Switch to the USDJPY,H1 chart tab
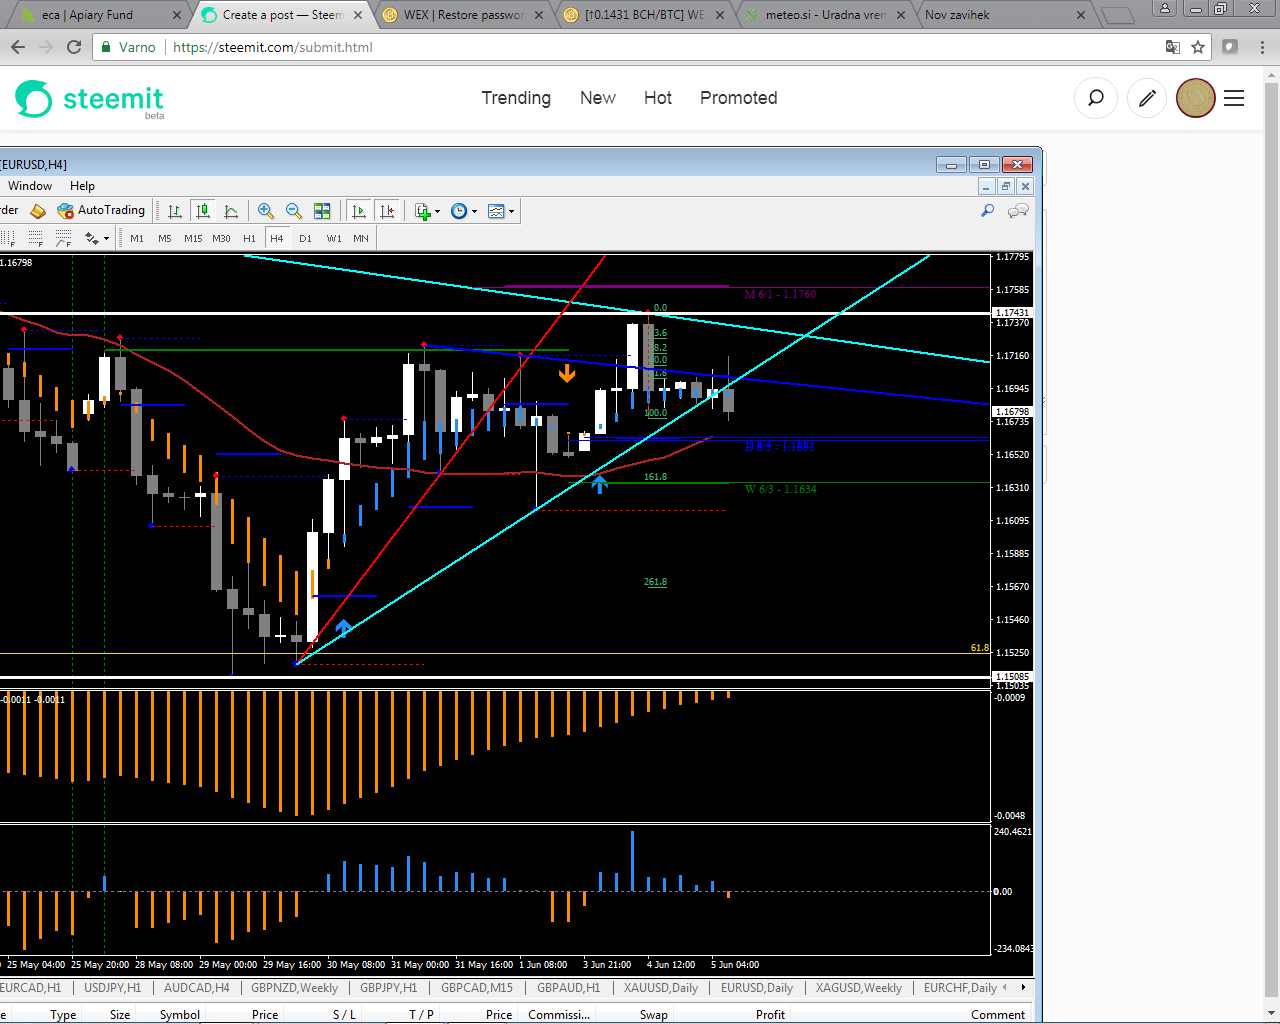Viewport: 1280px width, 1024px height. pos(112,988)
